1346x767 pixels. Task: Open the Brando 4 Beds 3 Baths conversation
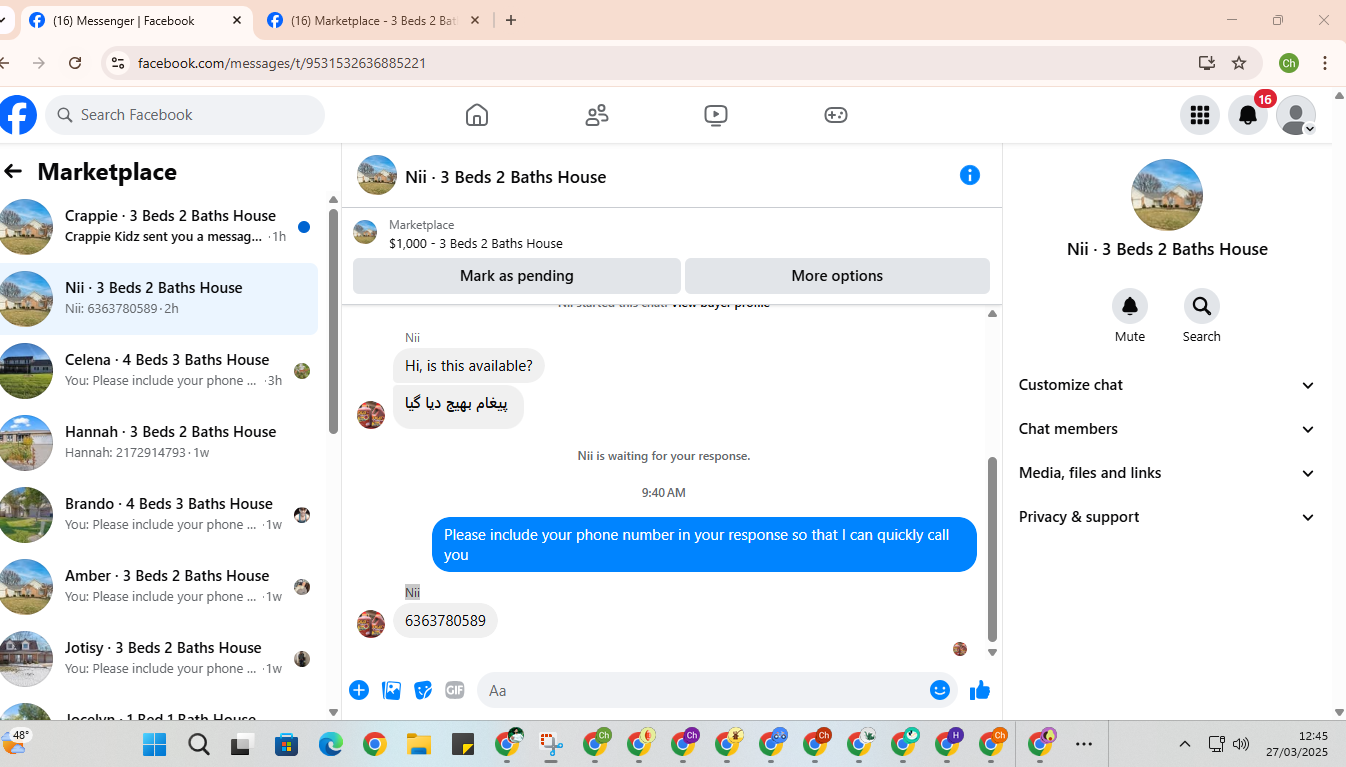(159, 515)
